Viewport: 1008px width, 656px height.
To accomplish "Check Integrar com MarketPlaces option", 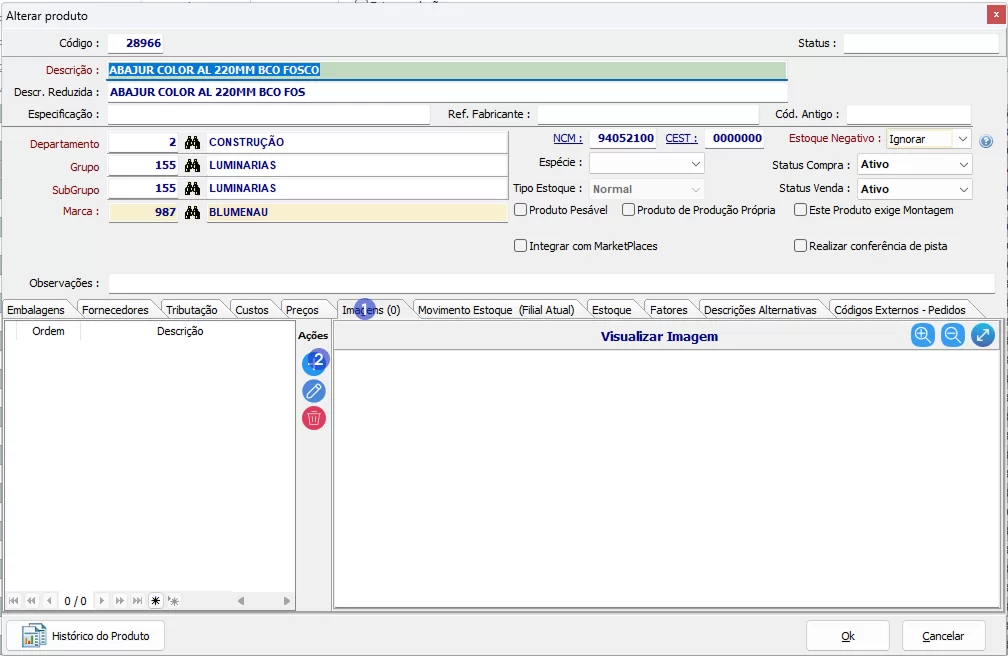I will coord(521,246).
